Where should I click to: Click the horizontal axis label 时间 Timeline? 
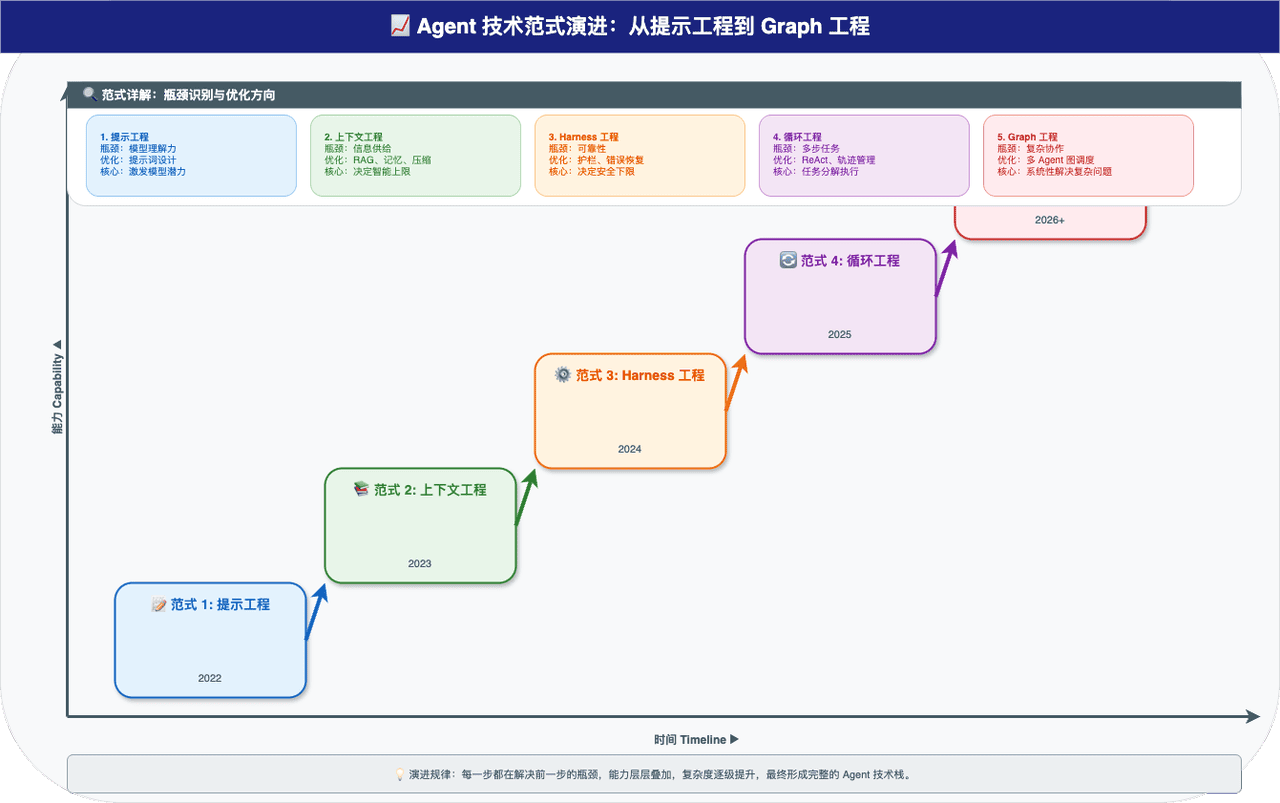[x=696, y=740]
